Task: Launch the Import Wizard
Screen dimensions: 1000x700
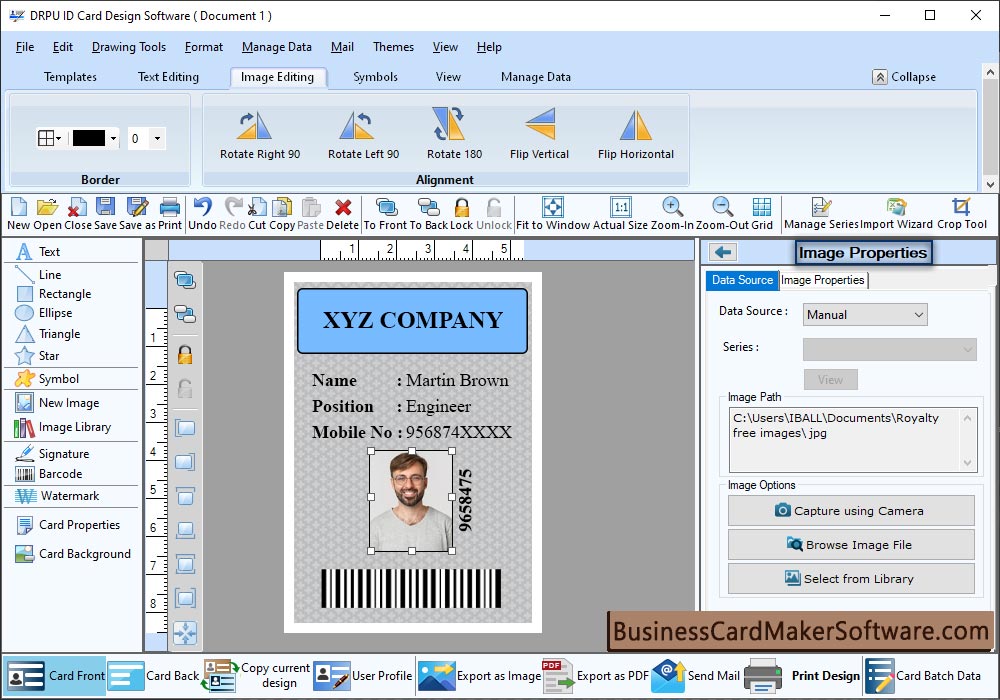Action: tap(897, 214)
